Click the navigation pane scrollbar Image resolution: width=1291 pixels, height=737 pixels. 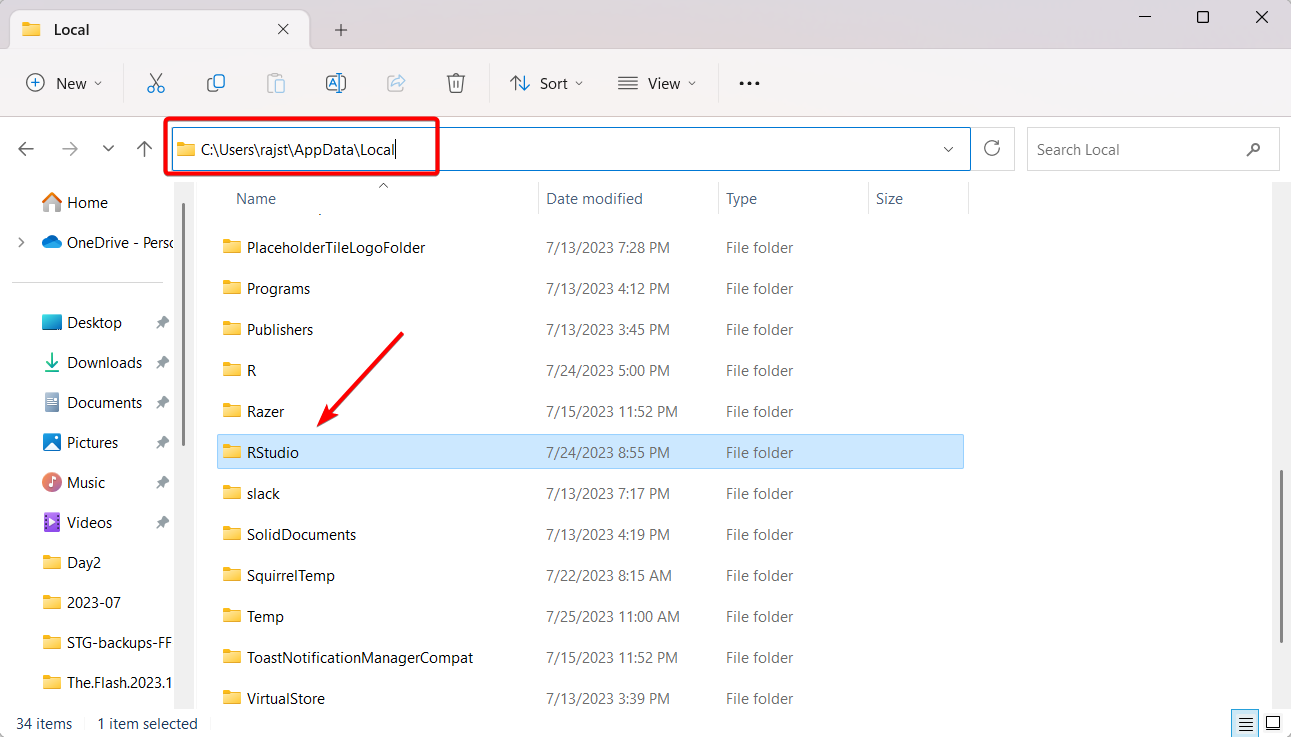click(183, 322)
